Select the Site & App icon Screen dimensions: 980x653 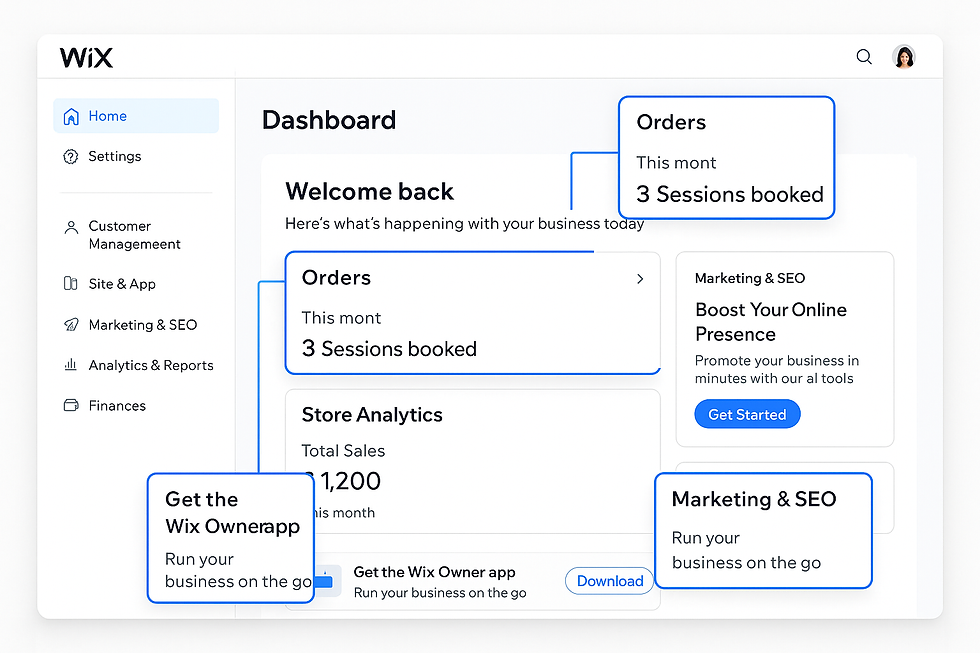click(x=71, y=284)
